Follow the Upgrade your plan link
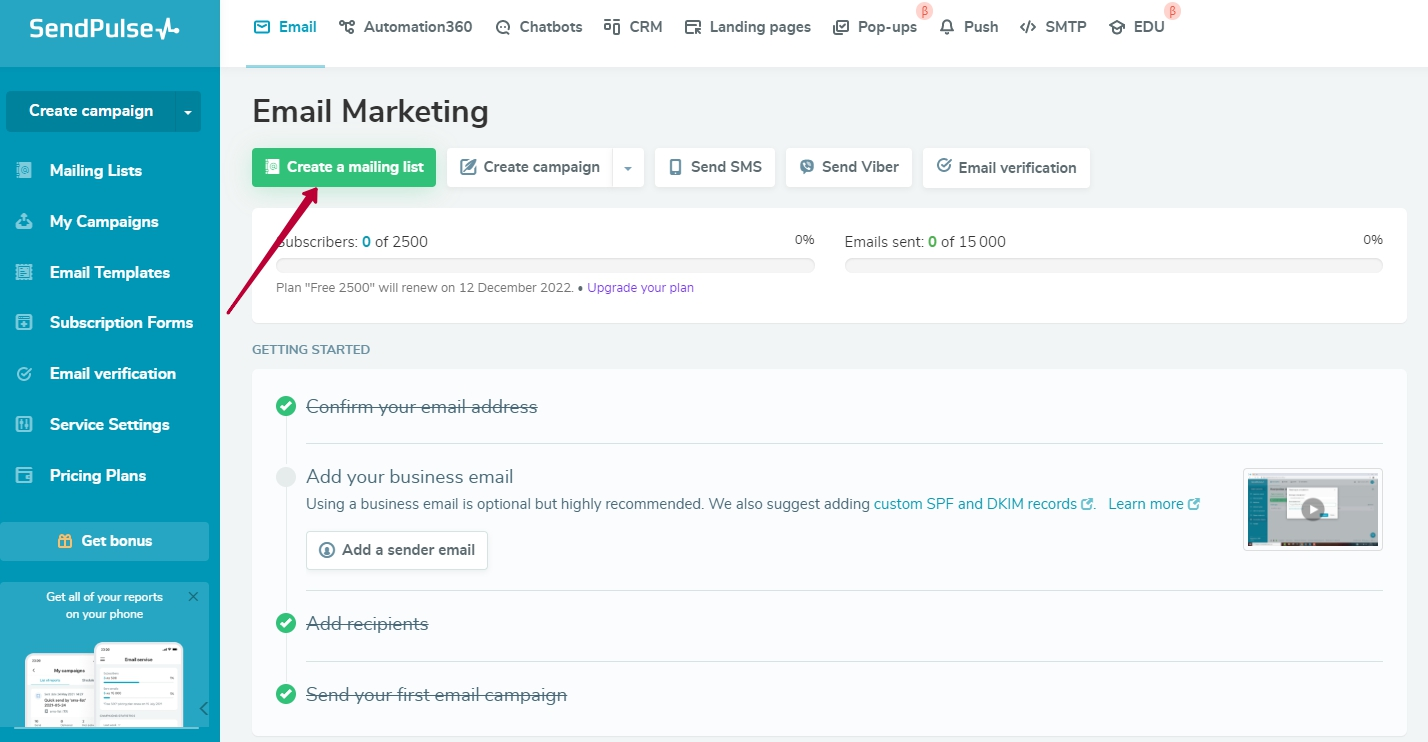 (x=640, y=288)
